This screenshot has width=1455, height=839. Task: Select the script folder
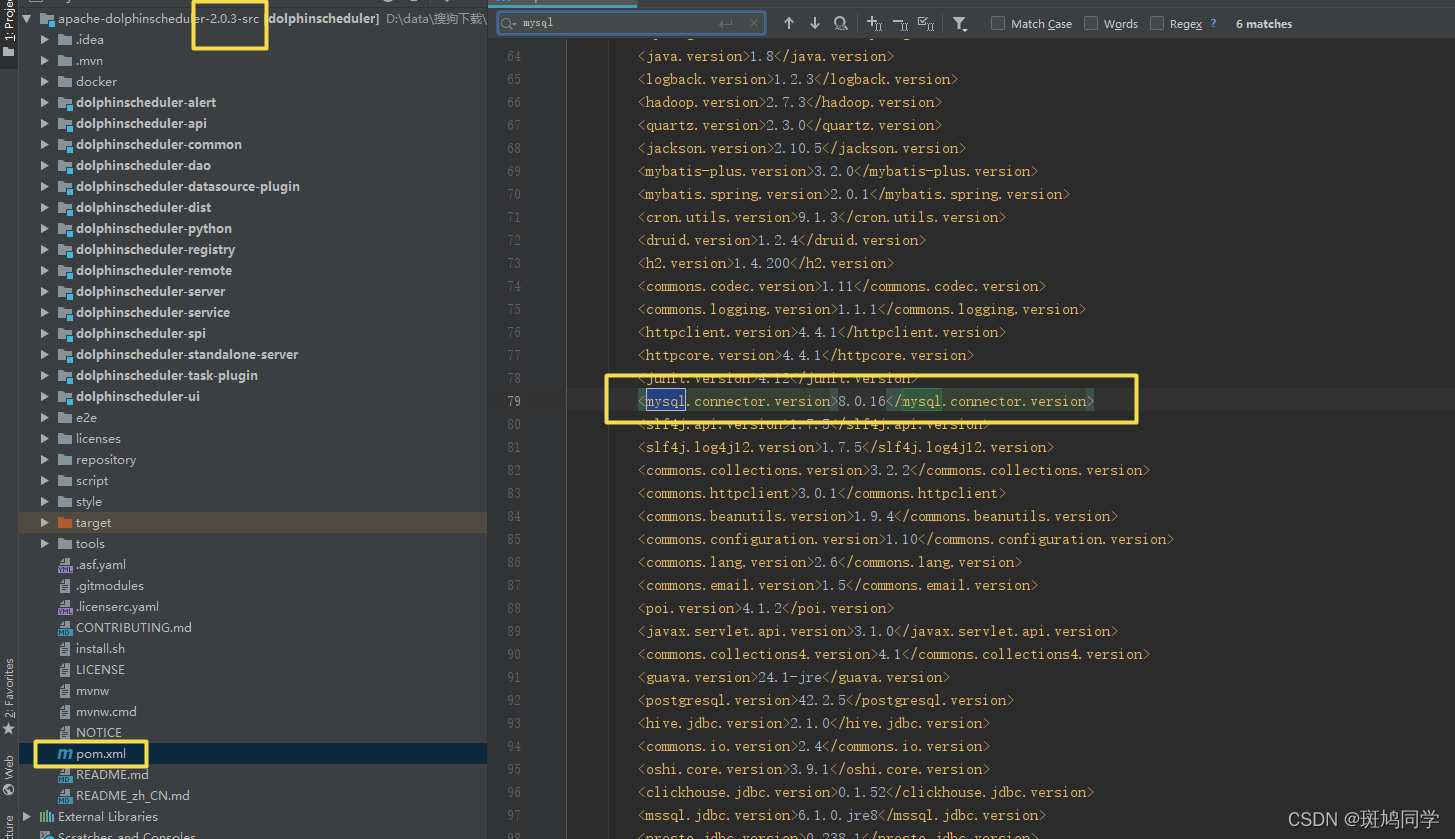point(92,481)
